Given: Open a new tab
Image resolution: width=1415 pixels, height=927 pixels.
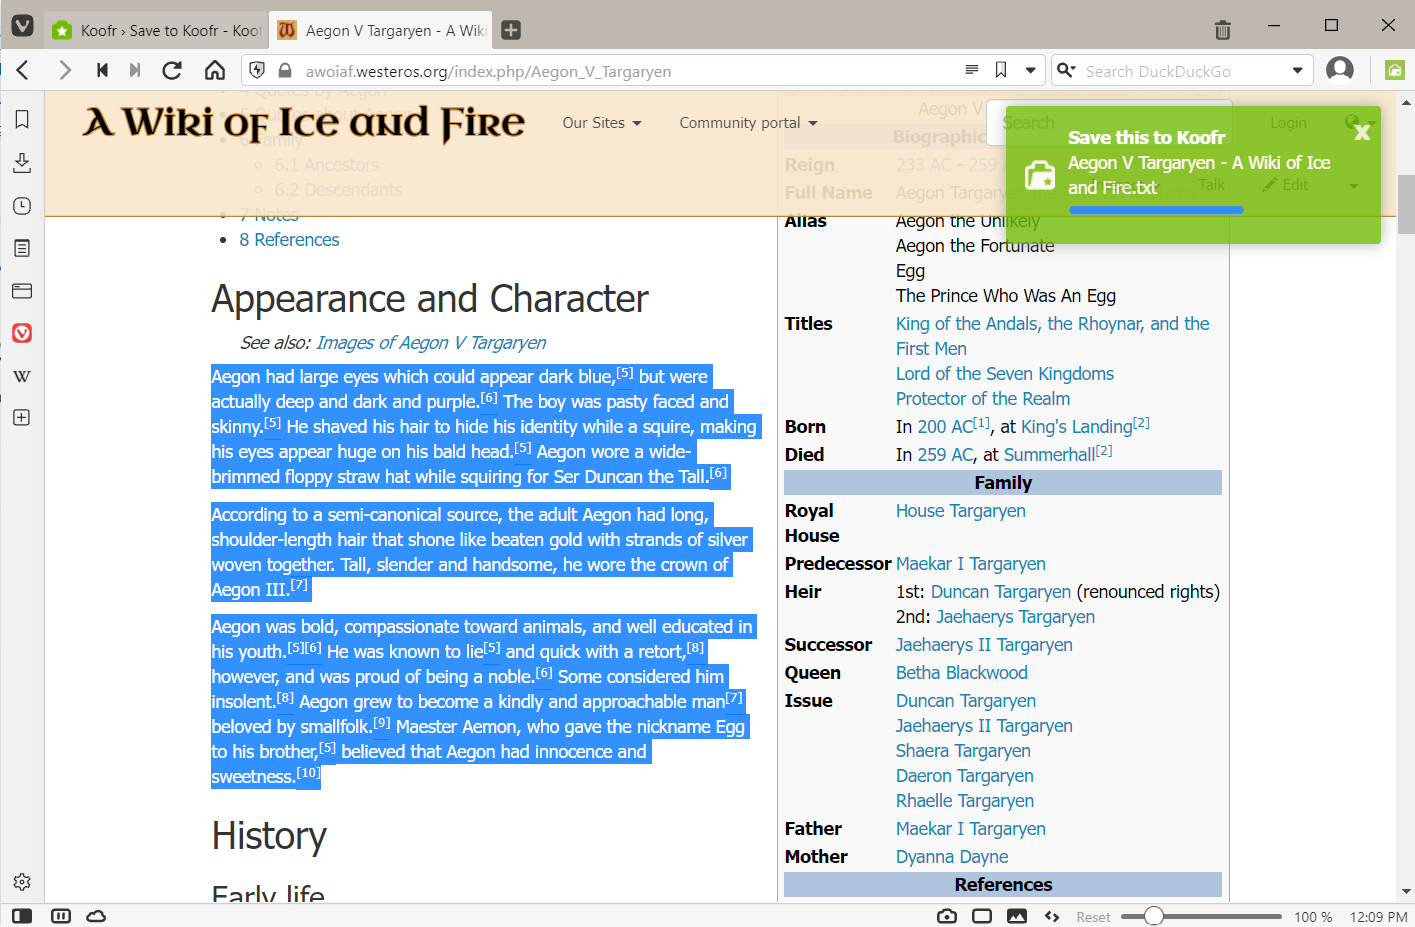Looking at the screenshot, I should pyautogui.click(x=510, y=30).
